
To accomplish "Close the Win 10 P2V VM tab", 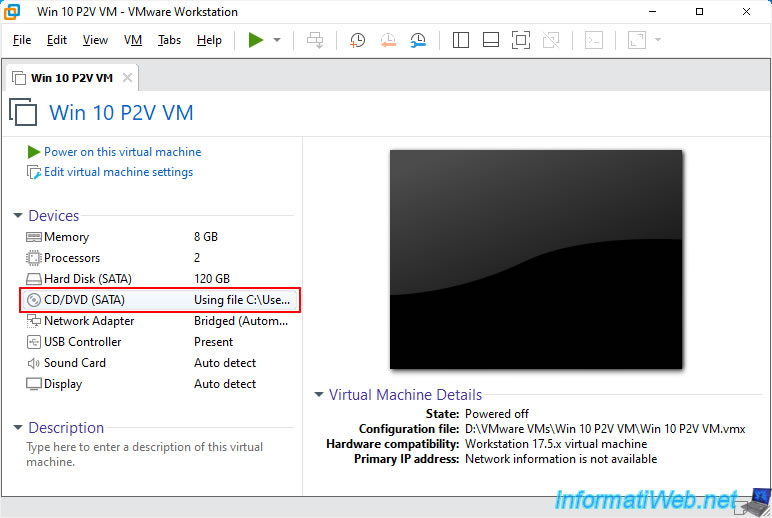I will click(x=128, y=78).
